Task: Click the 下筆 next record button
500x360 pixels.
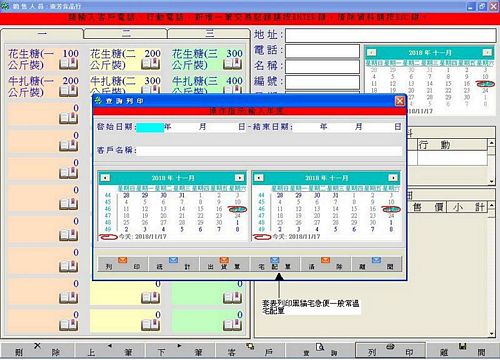Action: tap(180, 351)
